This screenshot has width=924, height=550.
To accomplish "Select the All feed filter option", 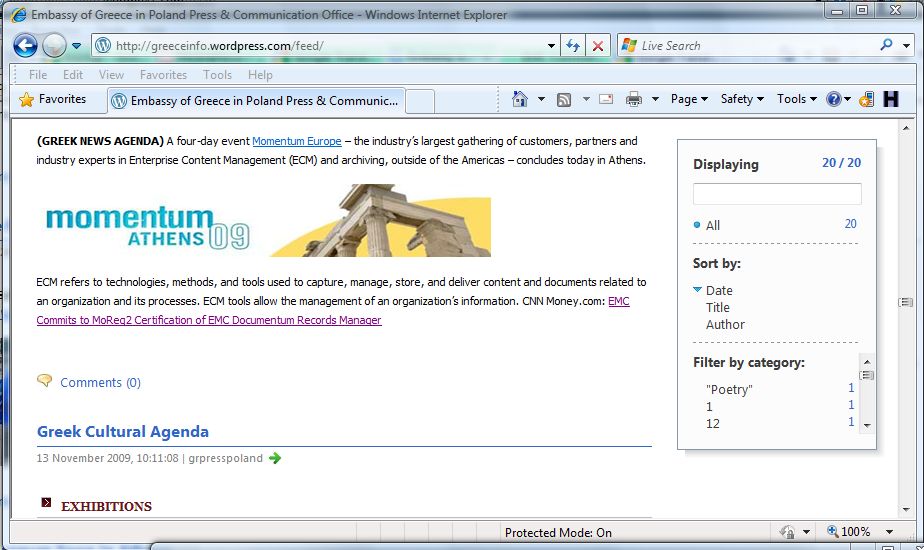I will (712, 225).
